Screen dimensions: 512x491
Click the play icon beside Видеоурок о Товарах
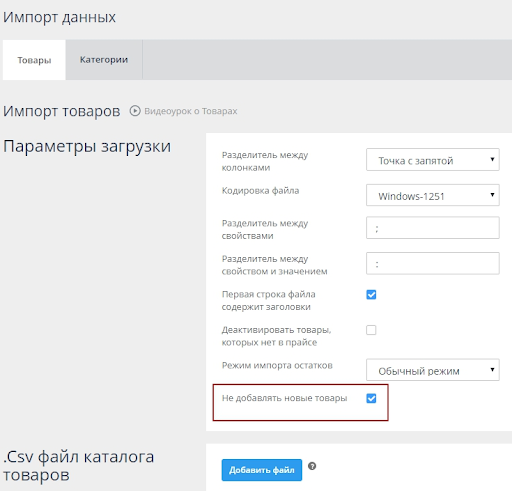(135, 111)
